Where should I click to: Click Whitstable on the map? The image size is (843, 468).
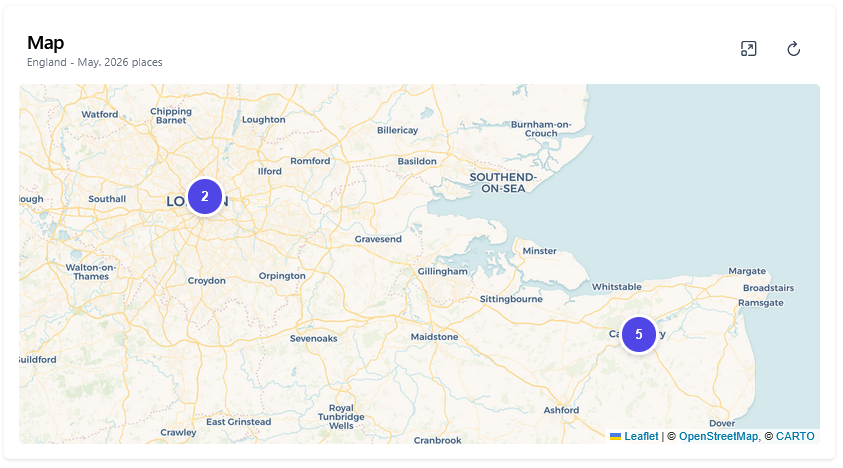point(617,287)
